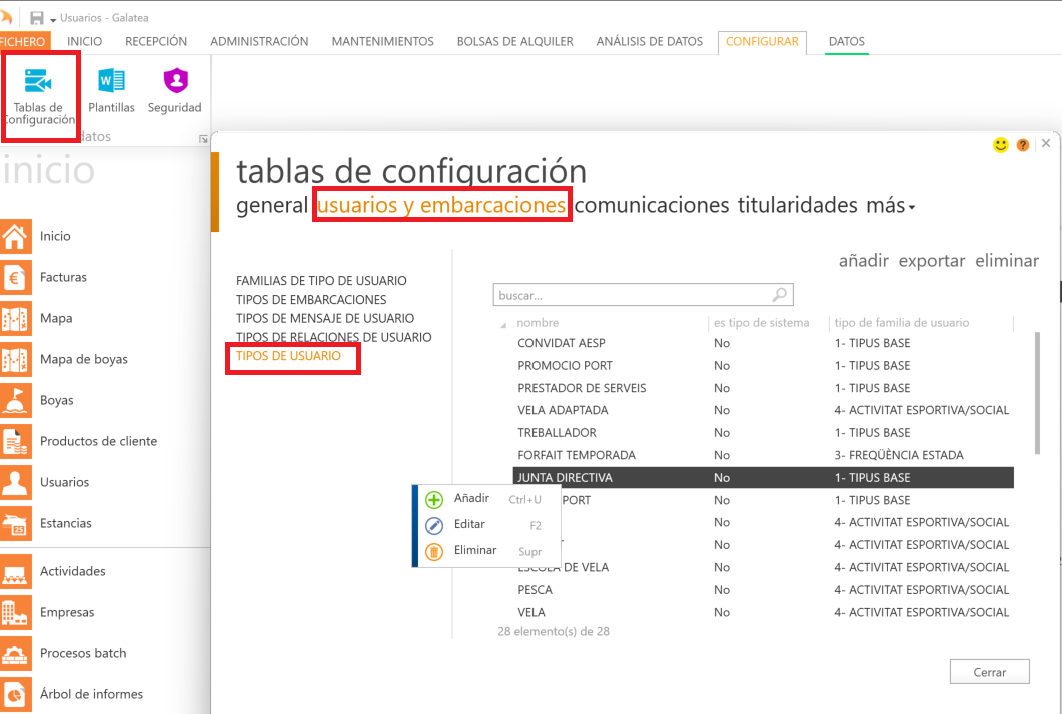Select TIPOS DE EMBARCACIONES in left list
Screen dimensions: 1062x714
311,300
